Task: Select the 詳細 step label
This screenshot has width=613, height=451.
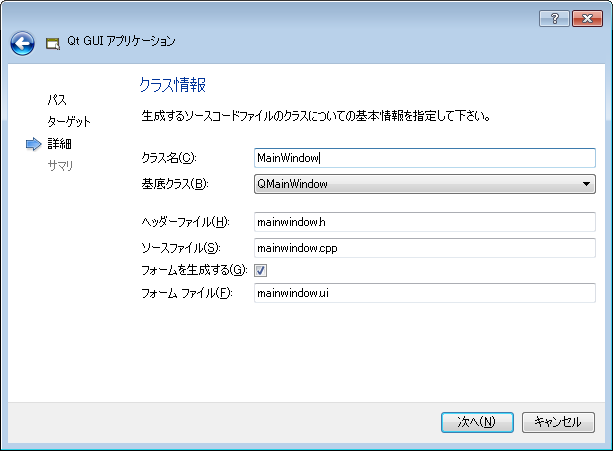Action: coord(59,144)
